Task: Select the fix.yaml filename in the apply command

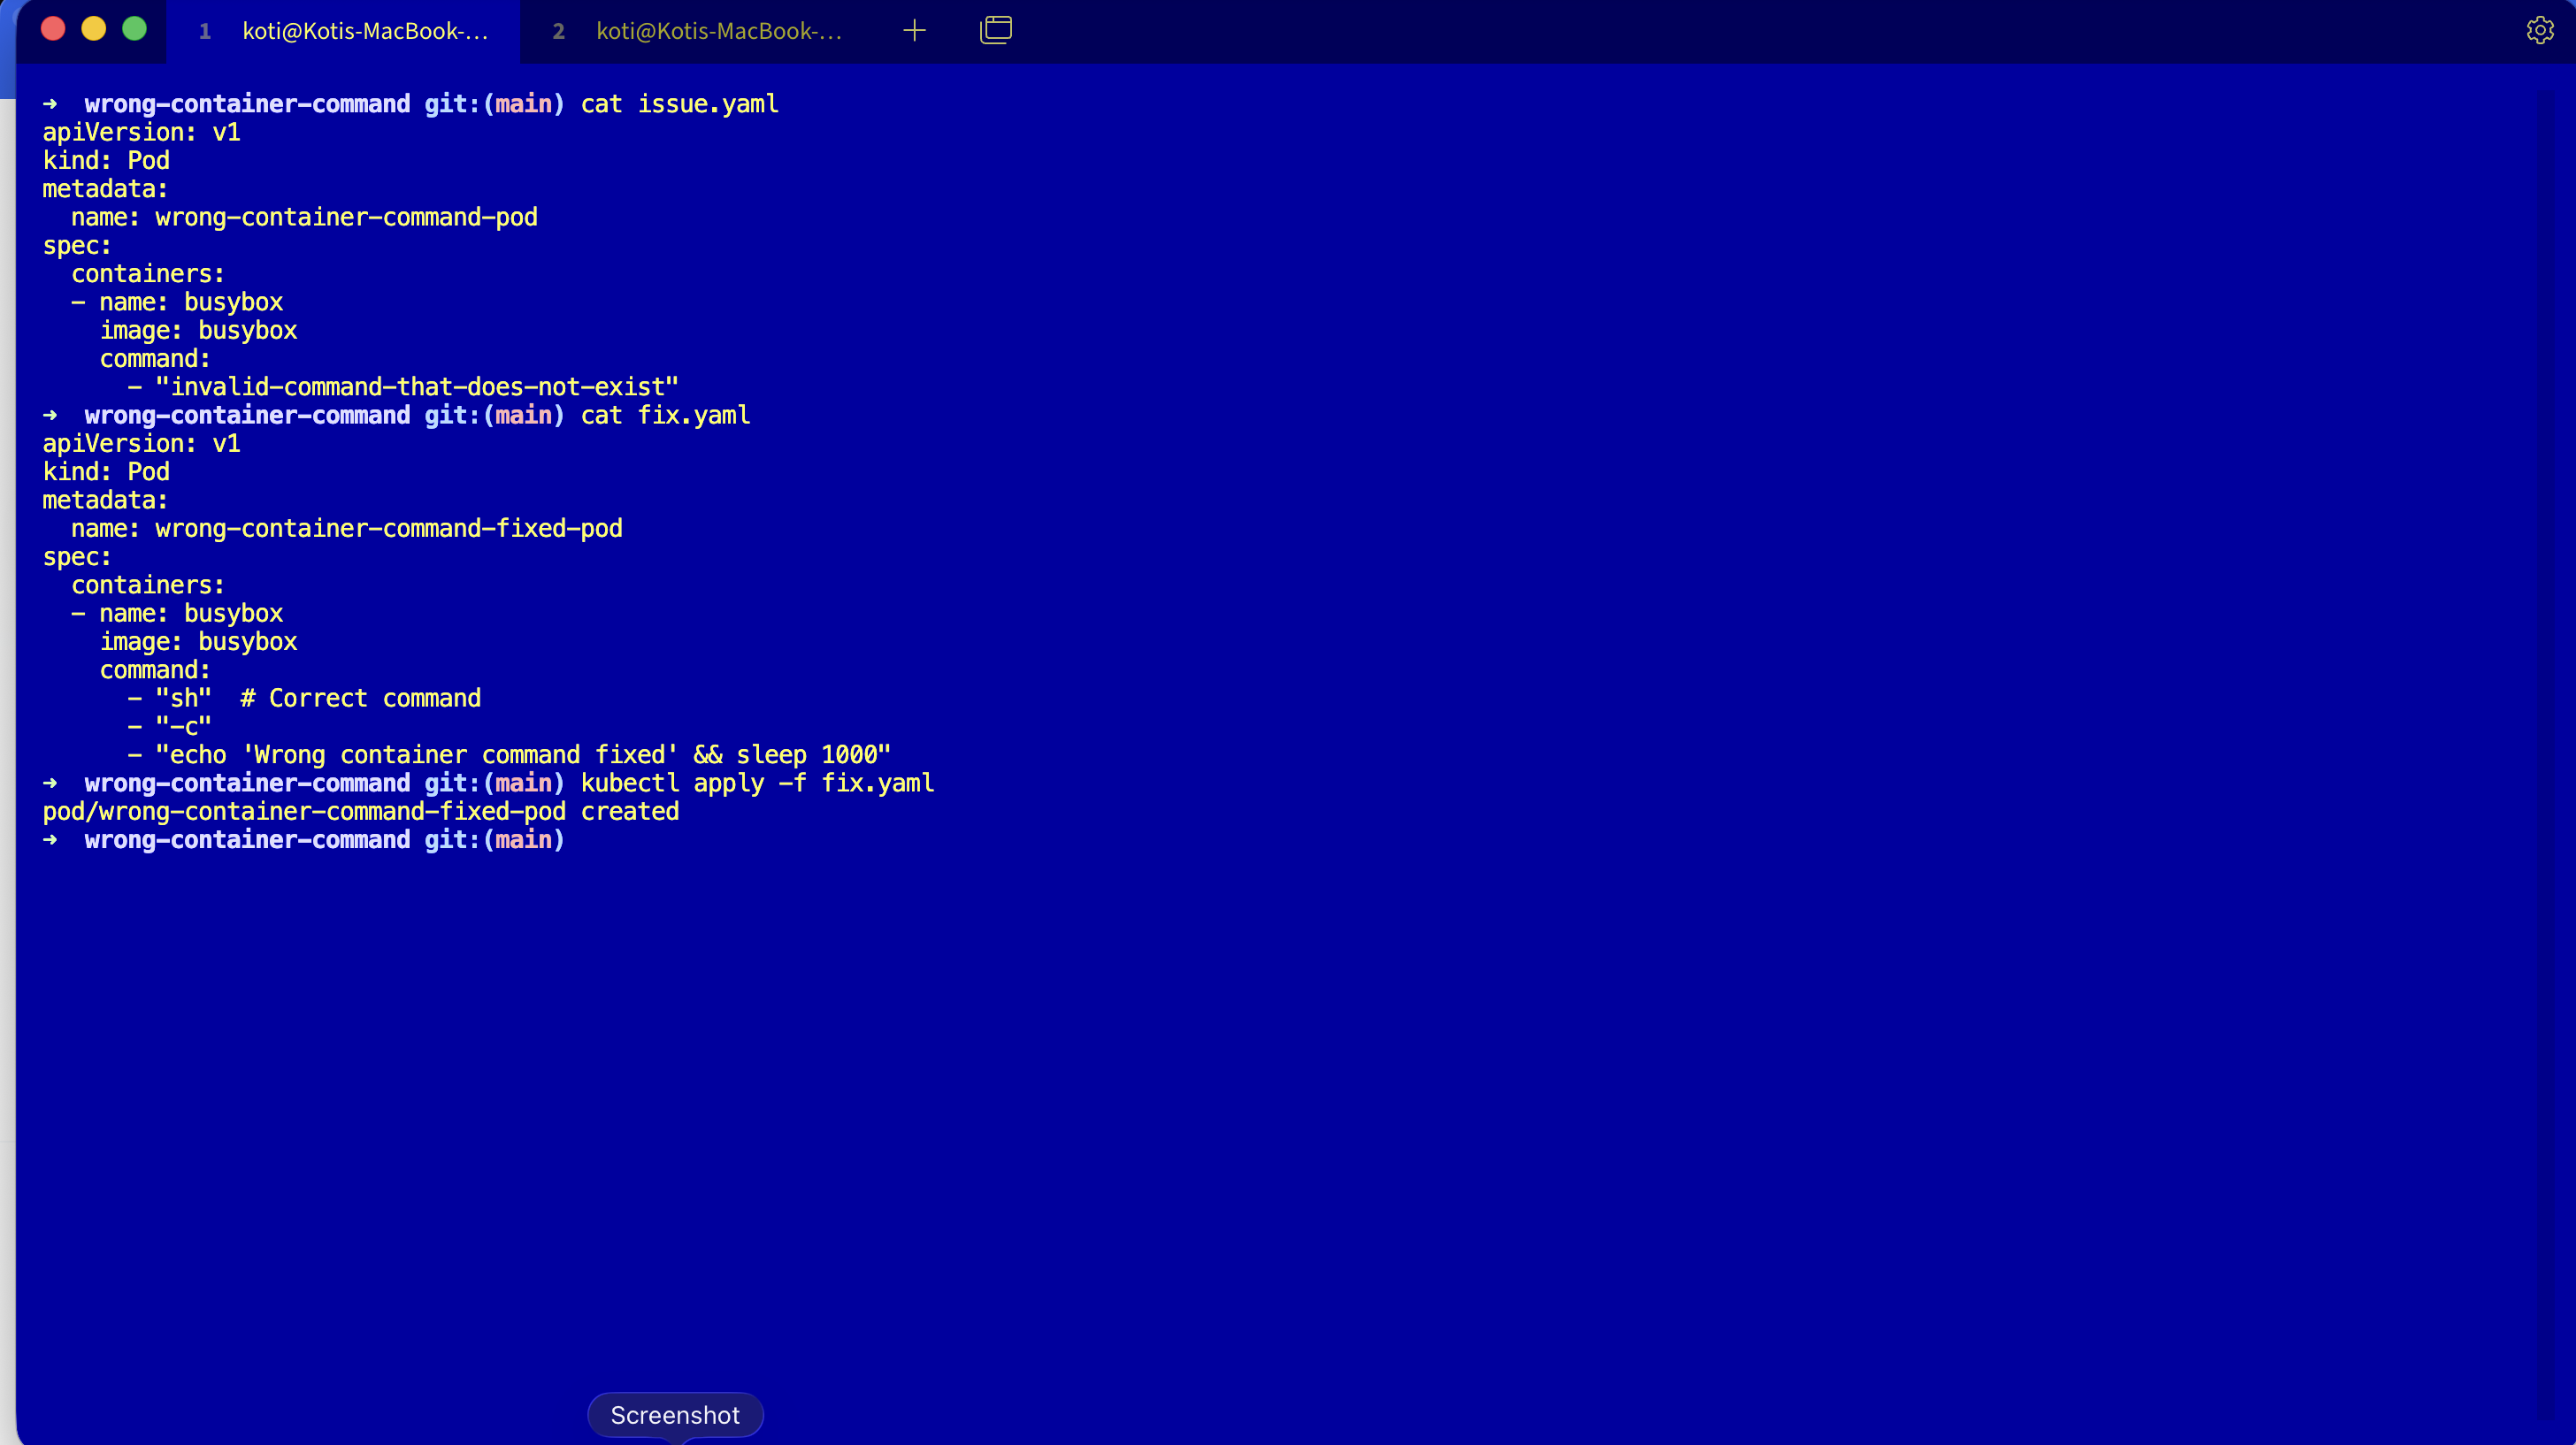Action: 877,783
